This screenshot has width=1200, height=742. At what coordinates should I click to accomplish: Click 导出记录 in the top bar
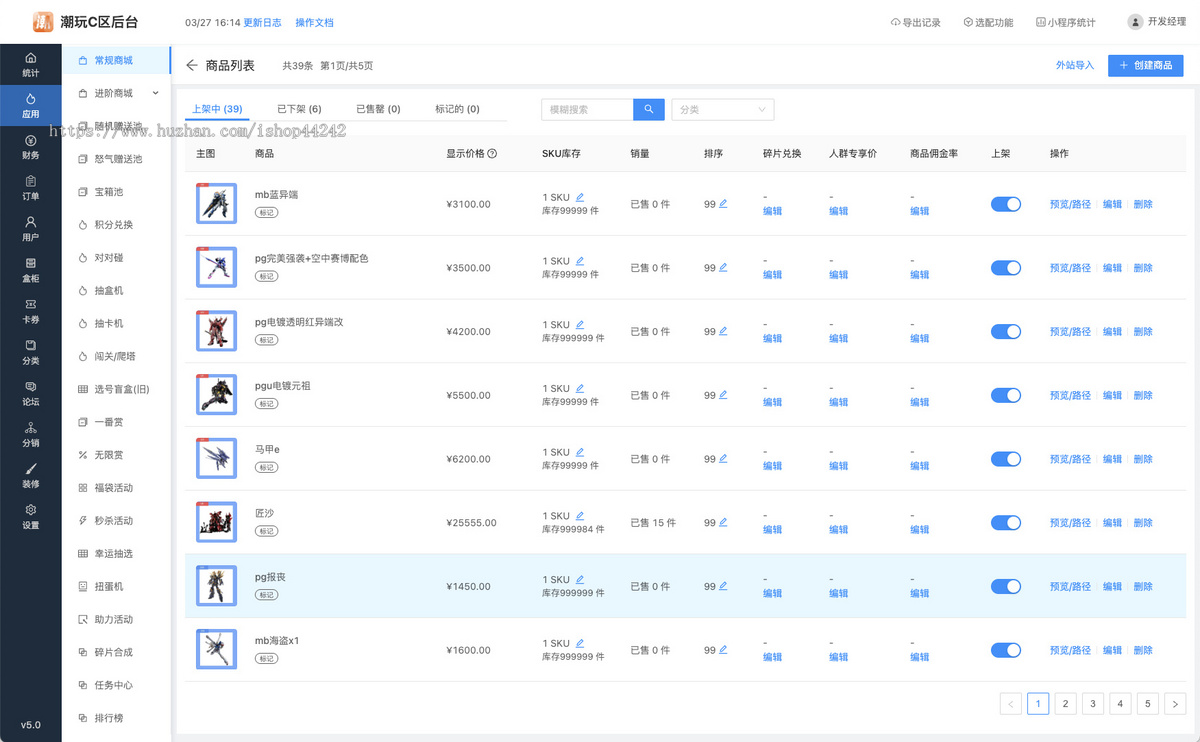(x=915, y=22)
